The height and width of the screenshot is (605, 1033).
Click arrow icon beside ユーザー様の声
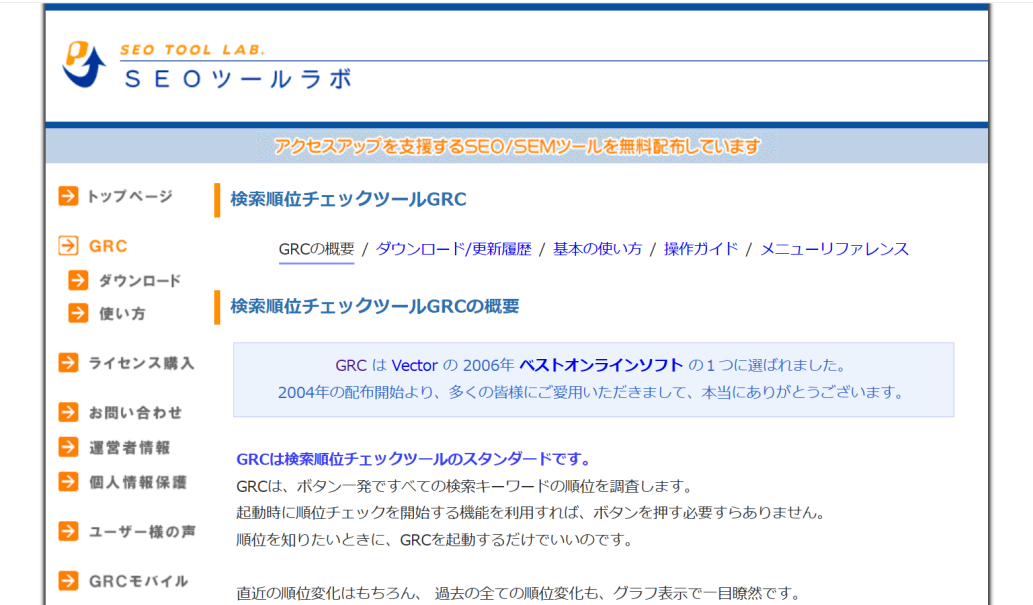pyautogui.click(x=68, y=531)
